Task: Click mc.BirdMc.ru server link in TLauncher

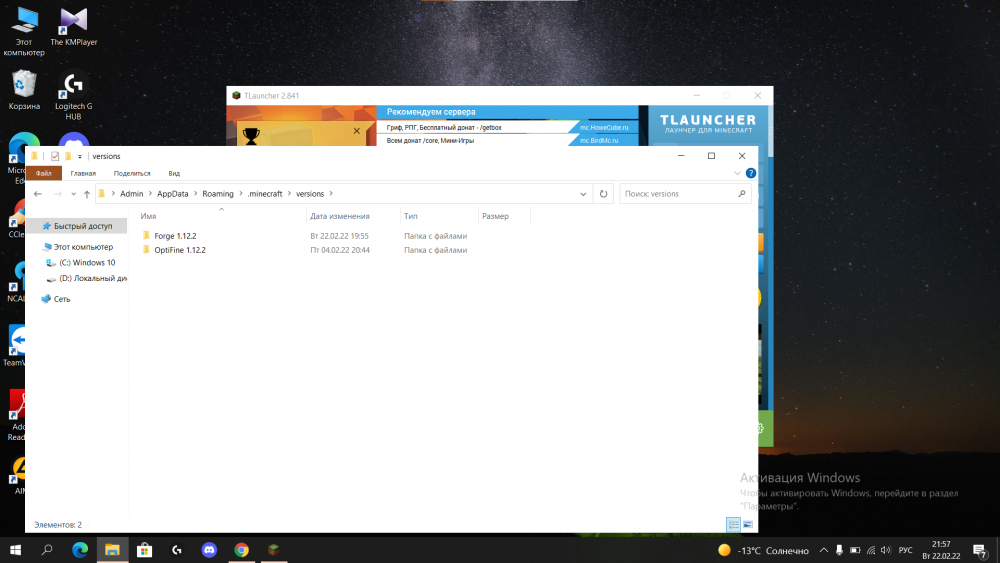Action: coord(599,140)
